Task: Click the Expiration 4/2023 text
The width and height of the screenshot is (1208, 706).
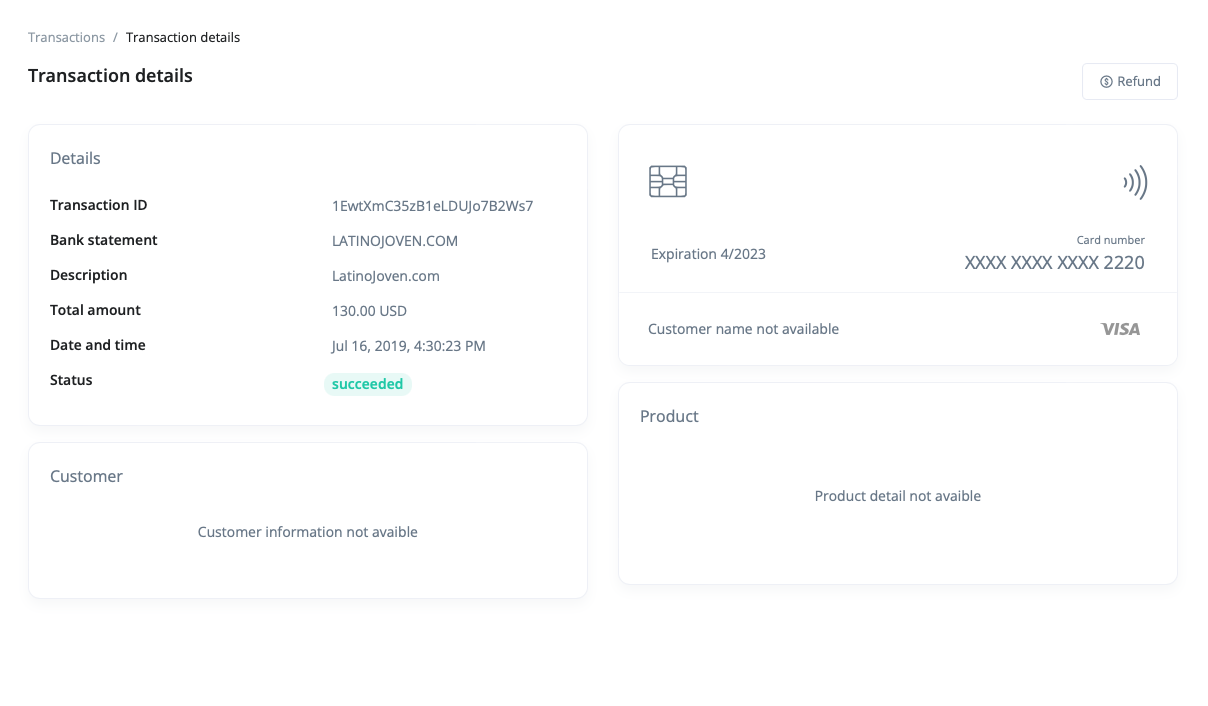Action: 708,254
